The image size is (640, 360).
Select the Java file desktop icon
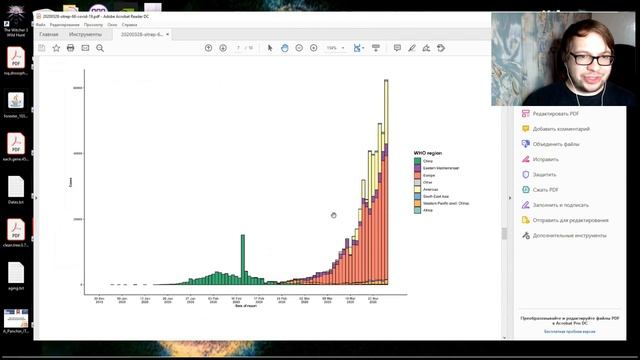[16, 105]
